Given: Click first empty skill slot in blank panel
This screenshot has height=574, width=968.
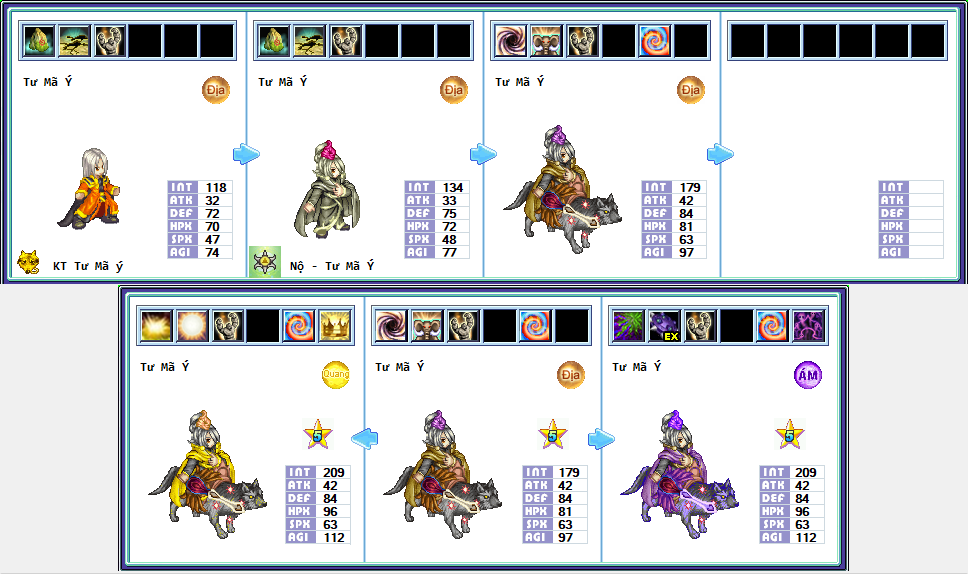Looking at the screenshot, I should pos(748,41).
